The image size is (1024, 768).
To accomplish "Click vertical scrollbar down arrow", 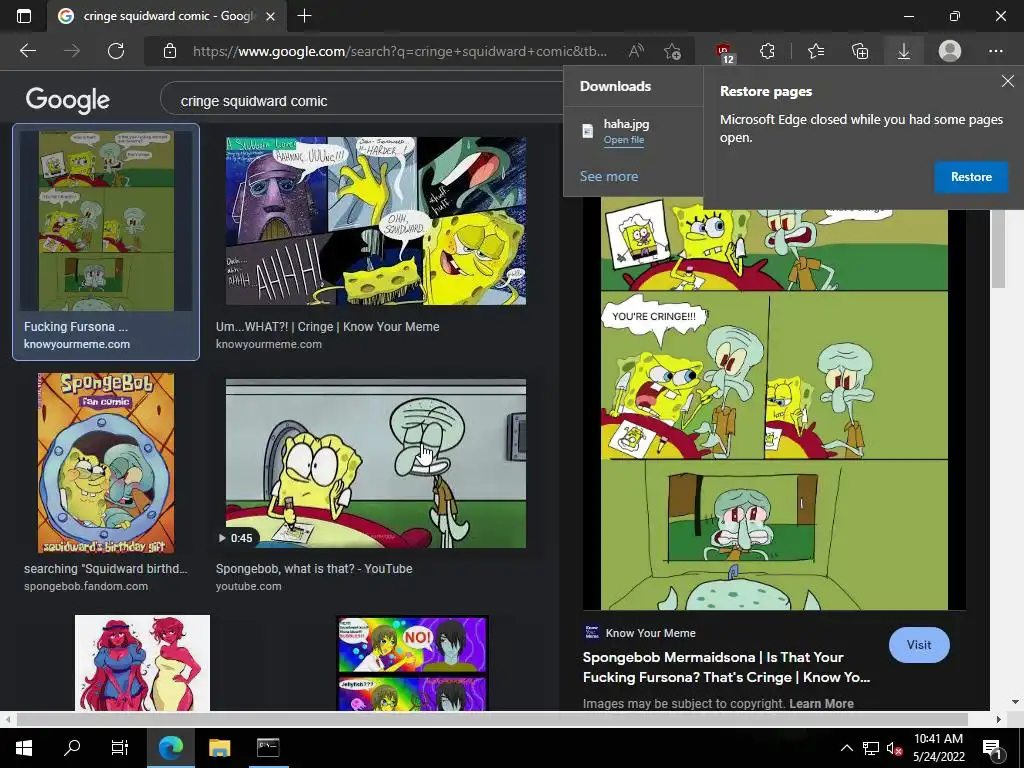I will tap(1015, 701).
